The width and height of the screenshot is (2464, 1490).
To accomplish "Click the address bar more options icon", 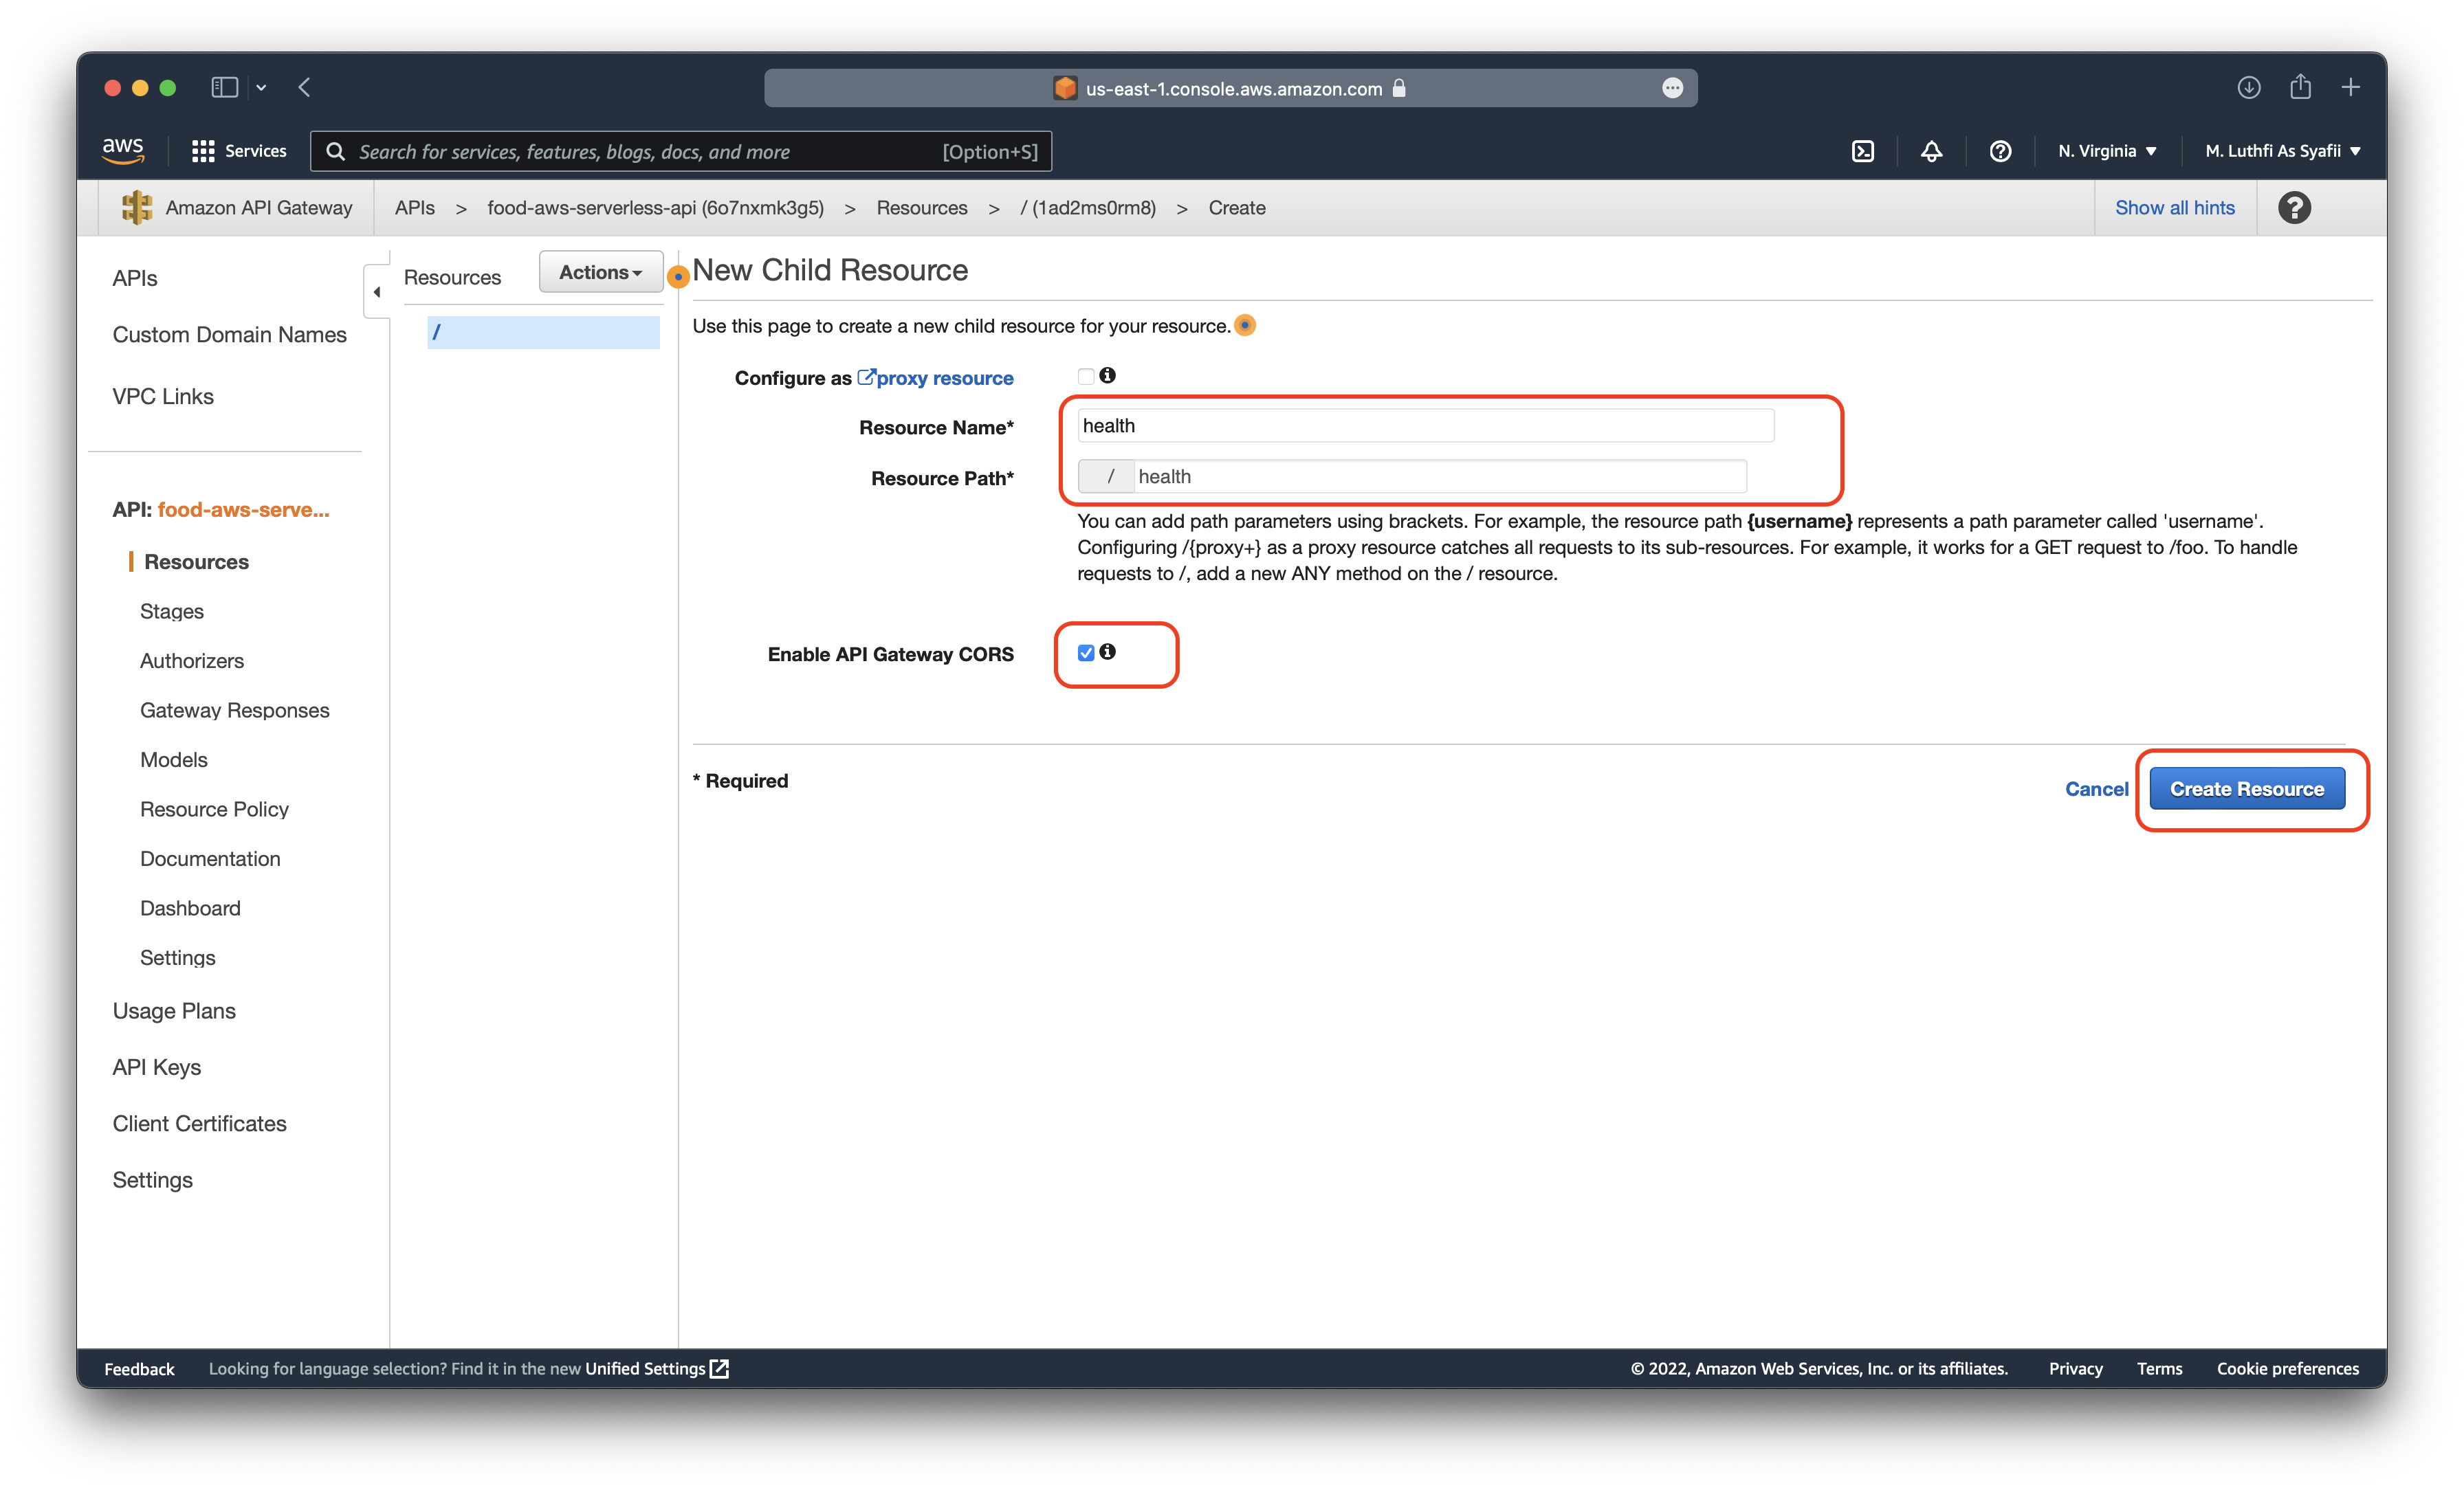I will 1672,88.
